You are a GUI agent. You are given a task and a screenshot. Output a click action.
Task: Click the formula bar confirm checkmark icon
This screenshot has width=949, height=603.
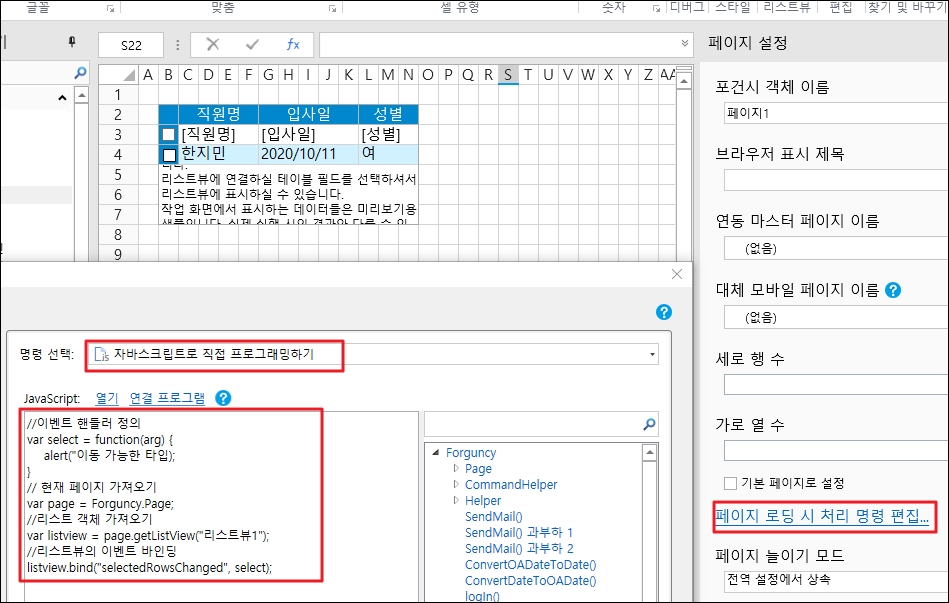[252, 45]
